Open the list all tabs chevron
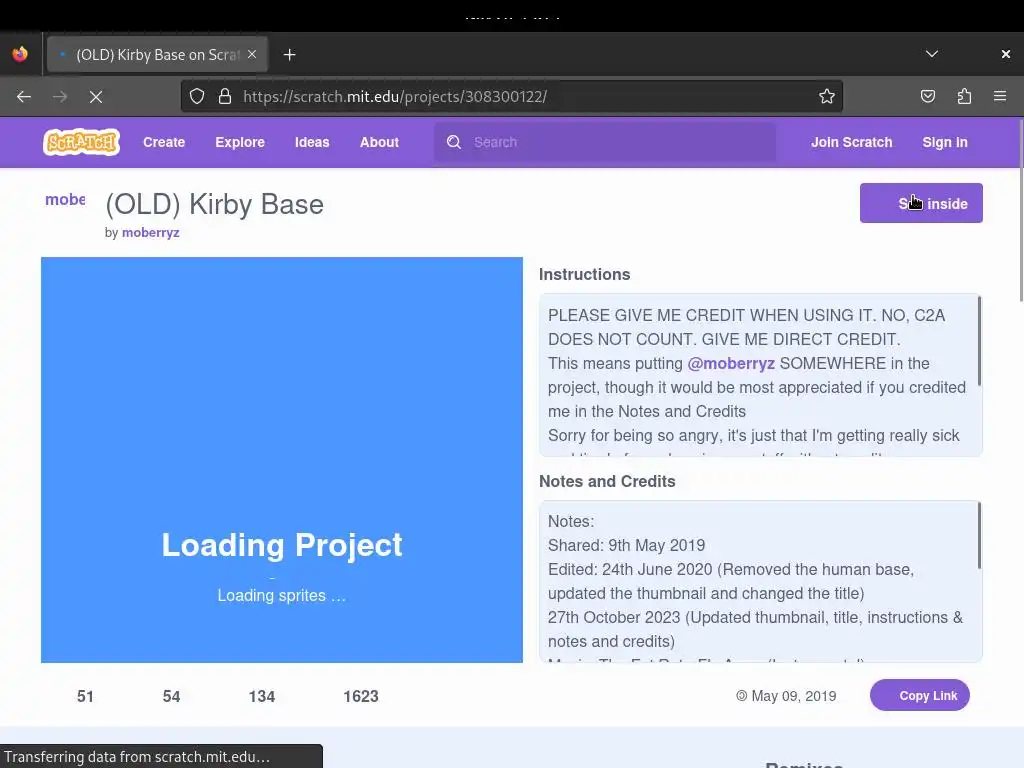The width and height of the screenshot is (1024, 768). [932, 54]
